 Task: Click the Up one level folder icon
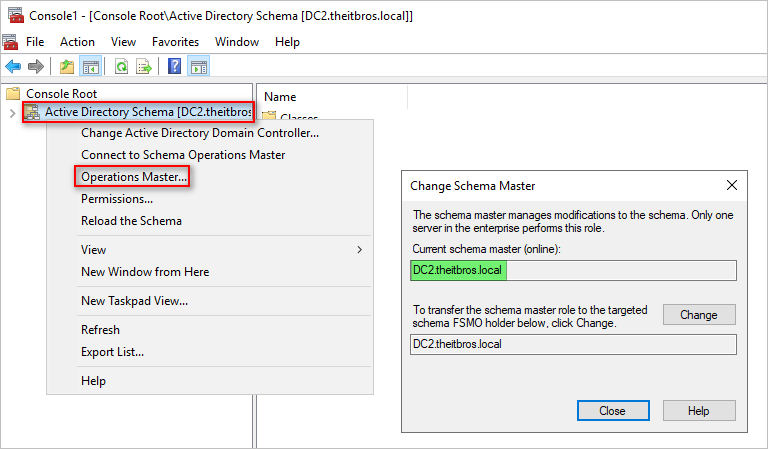[x=67, y=66]
